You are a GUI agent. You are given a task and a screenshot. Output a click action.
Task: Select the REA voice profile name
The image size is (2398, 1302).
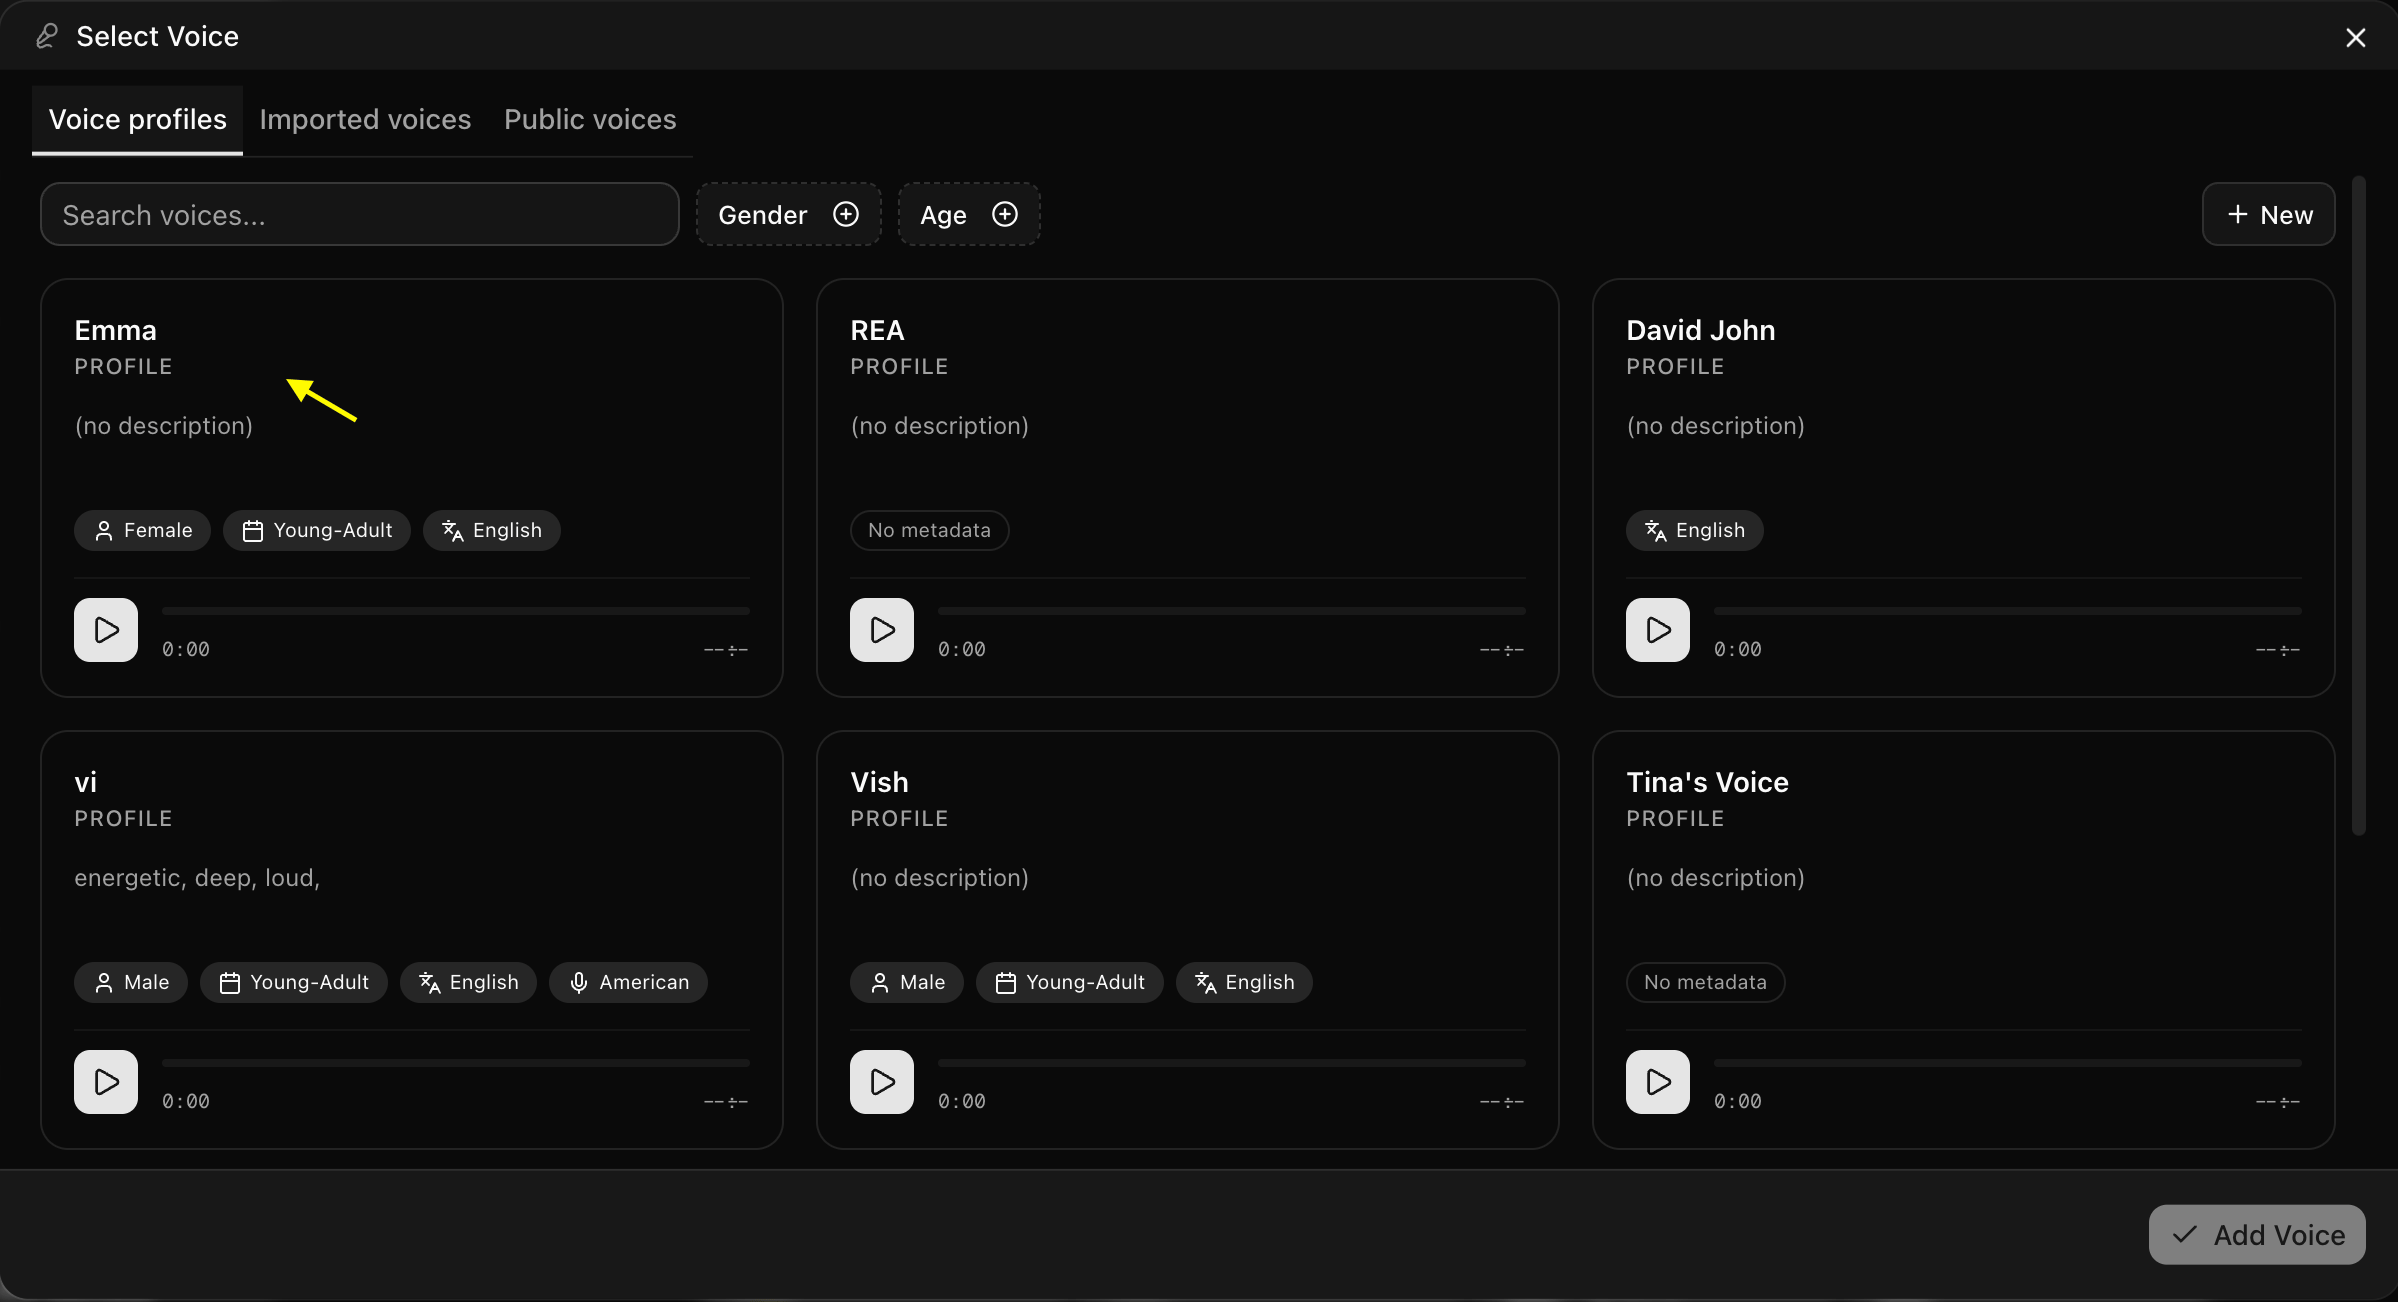click(x=877, y=330)
